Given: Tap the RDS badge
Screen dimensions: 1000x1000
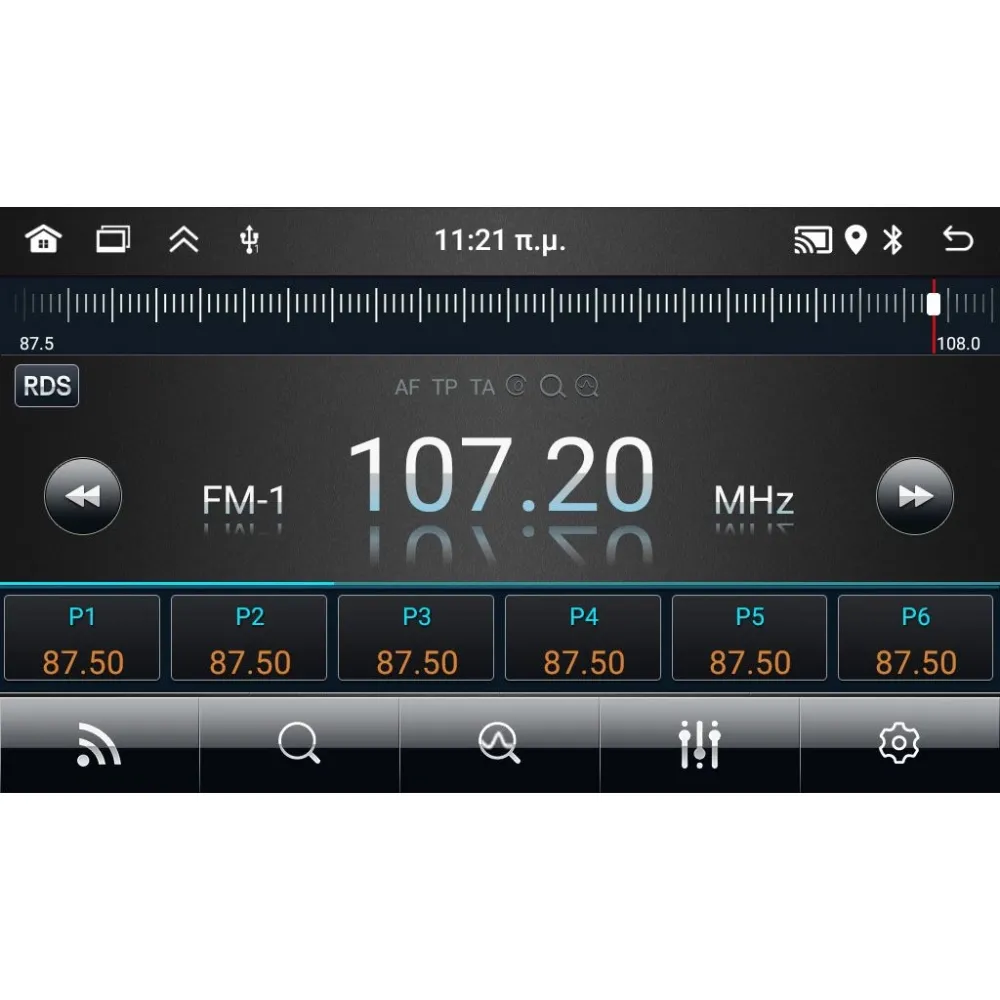Looking at the screenshot, I should click(x=46, y=386).
